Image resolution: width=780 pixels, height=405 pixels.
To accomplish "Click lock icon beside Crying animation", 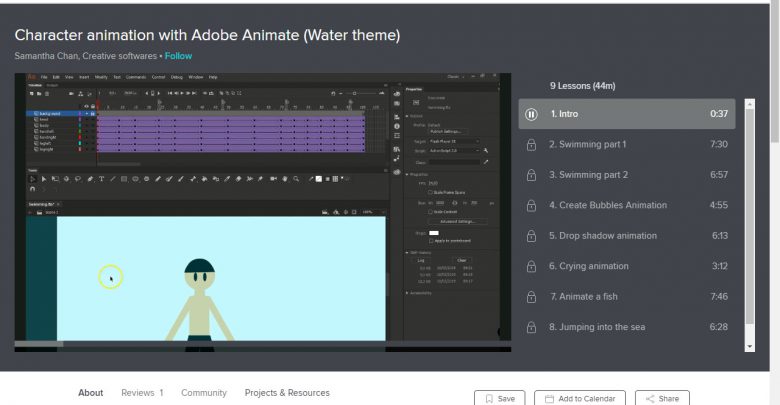I will pyautogui.click(x=531, y=266).
